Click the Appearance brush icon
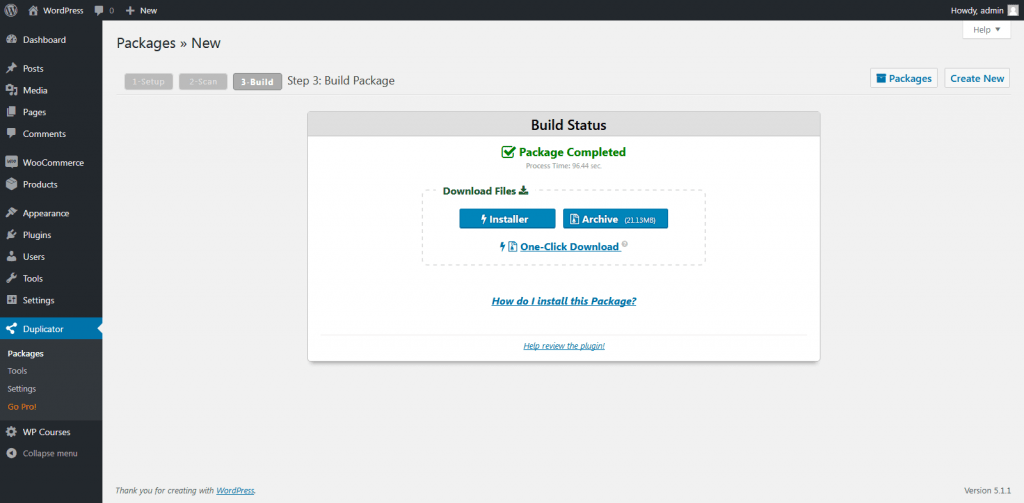 [x=11, y=213]
